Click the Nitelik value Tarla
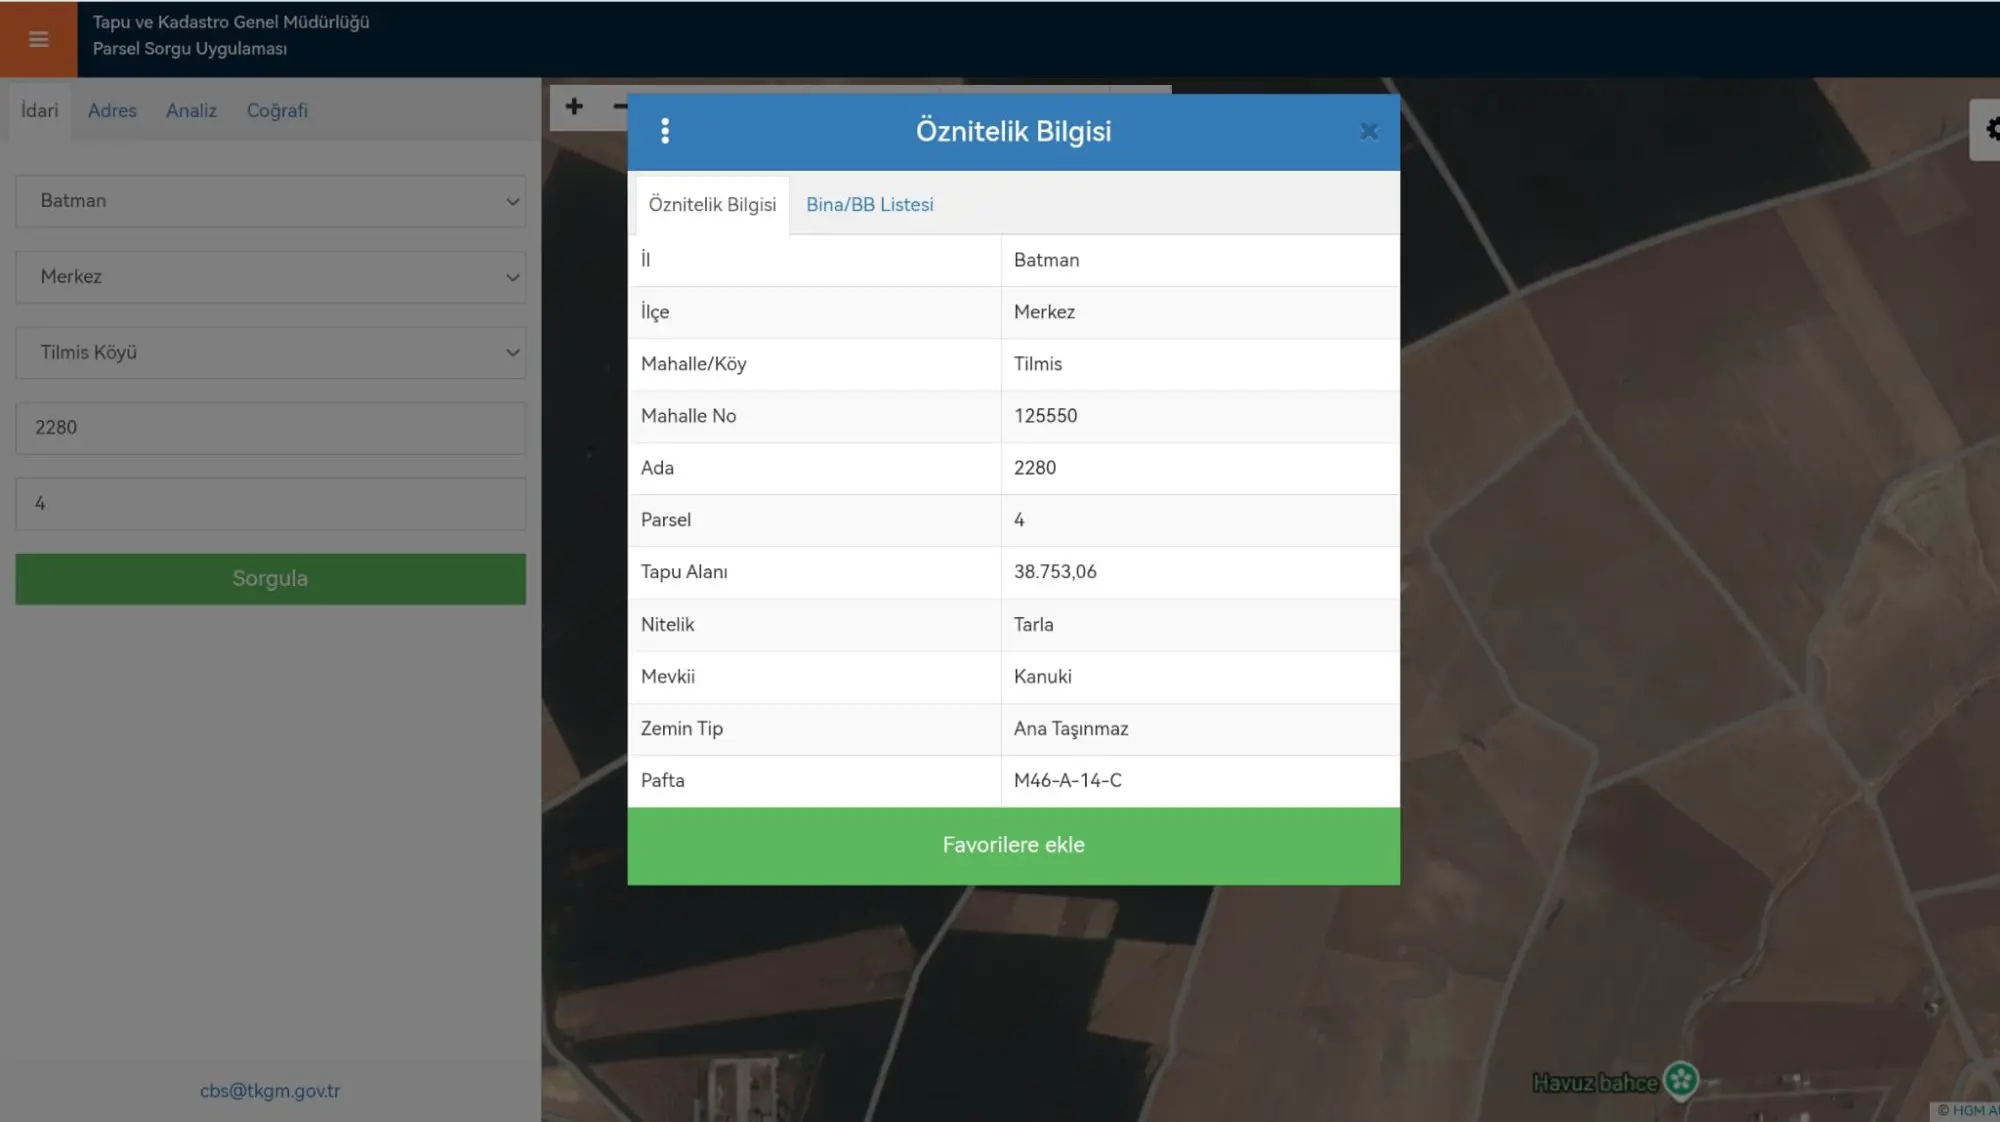Viewport: 2000px width, 1122px height. tap(1033, 624)
